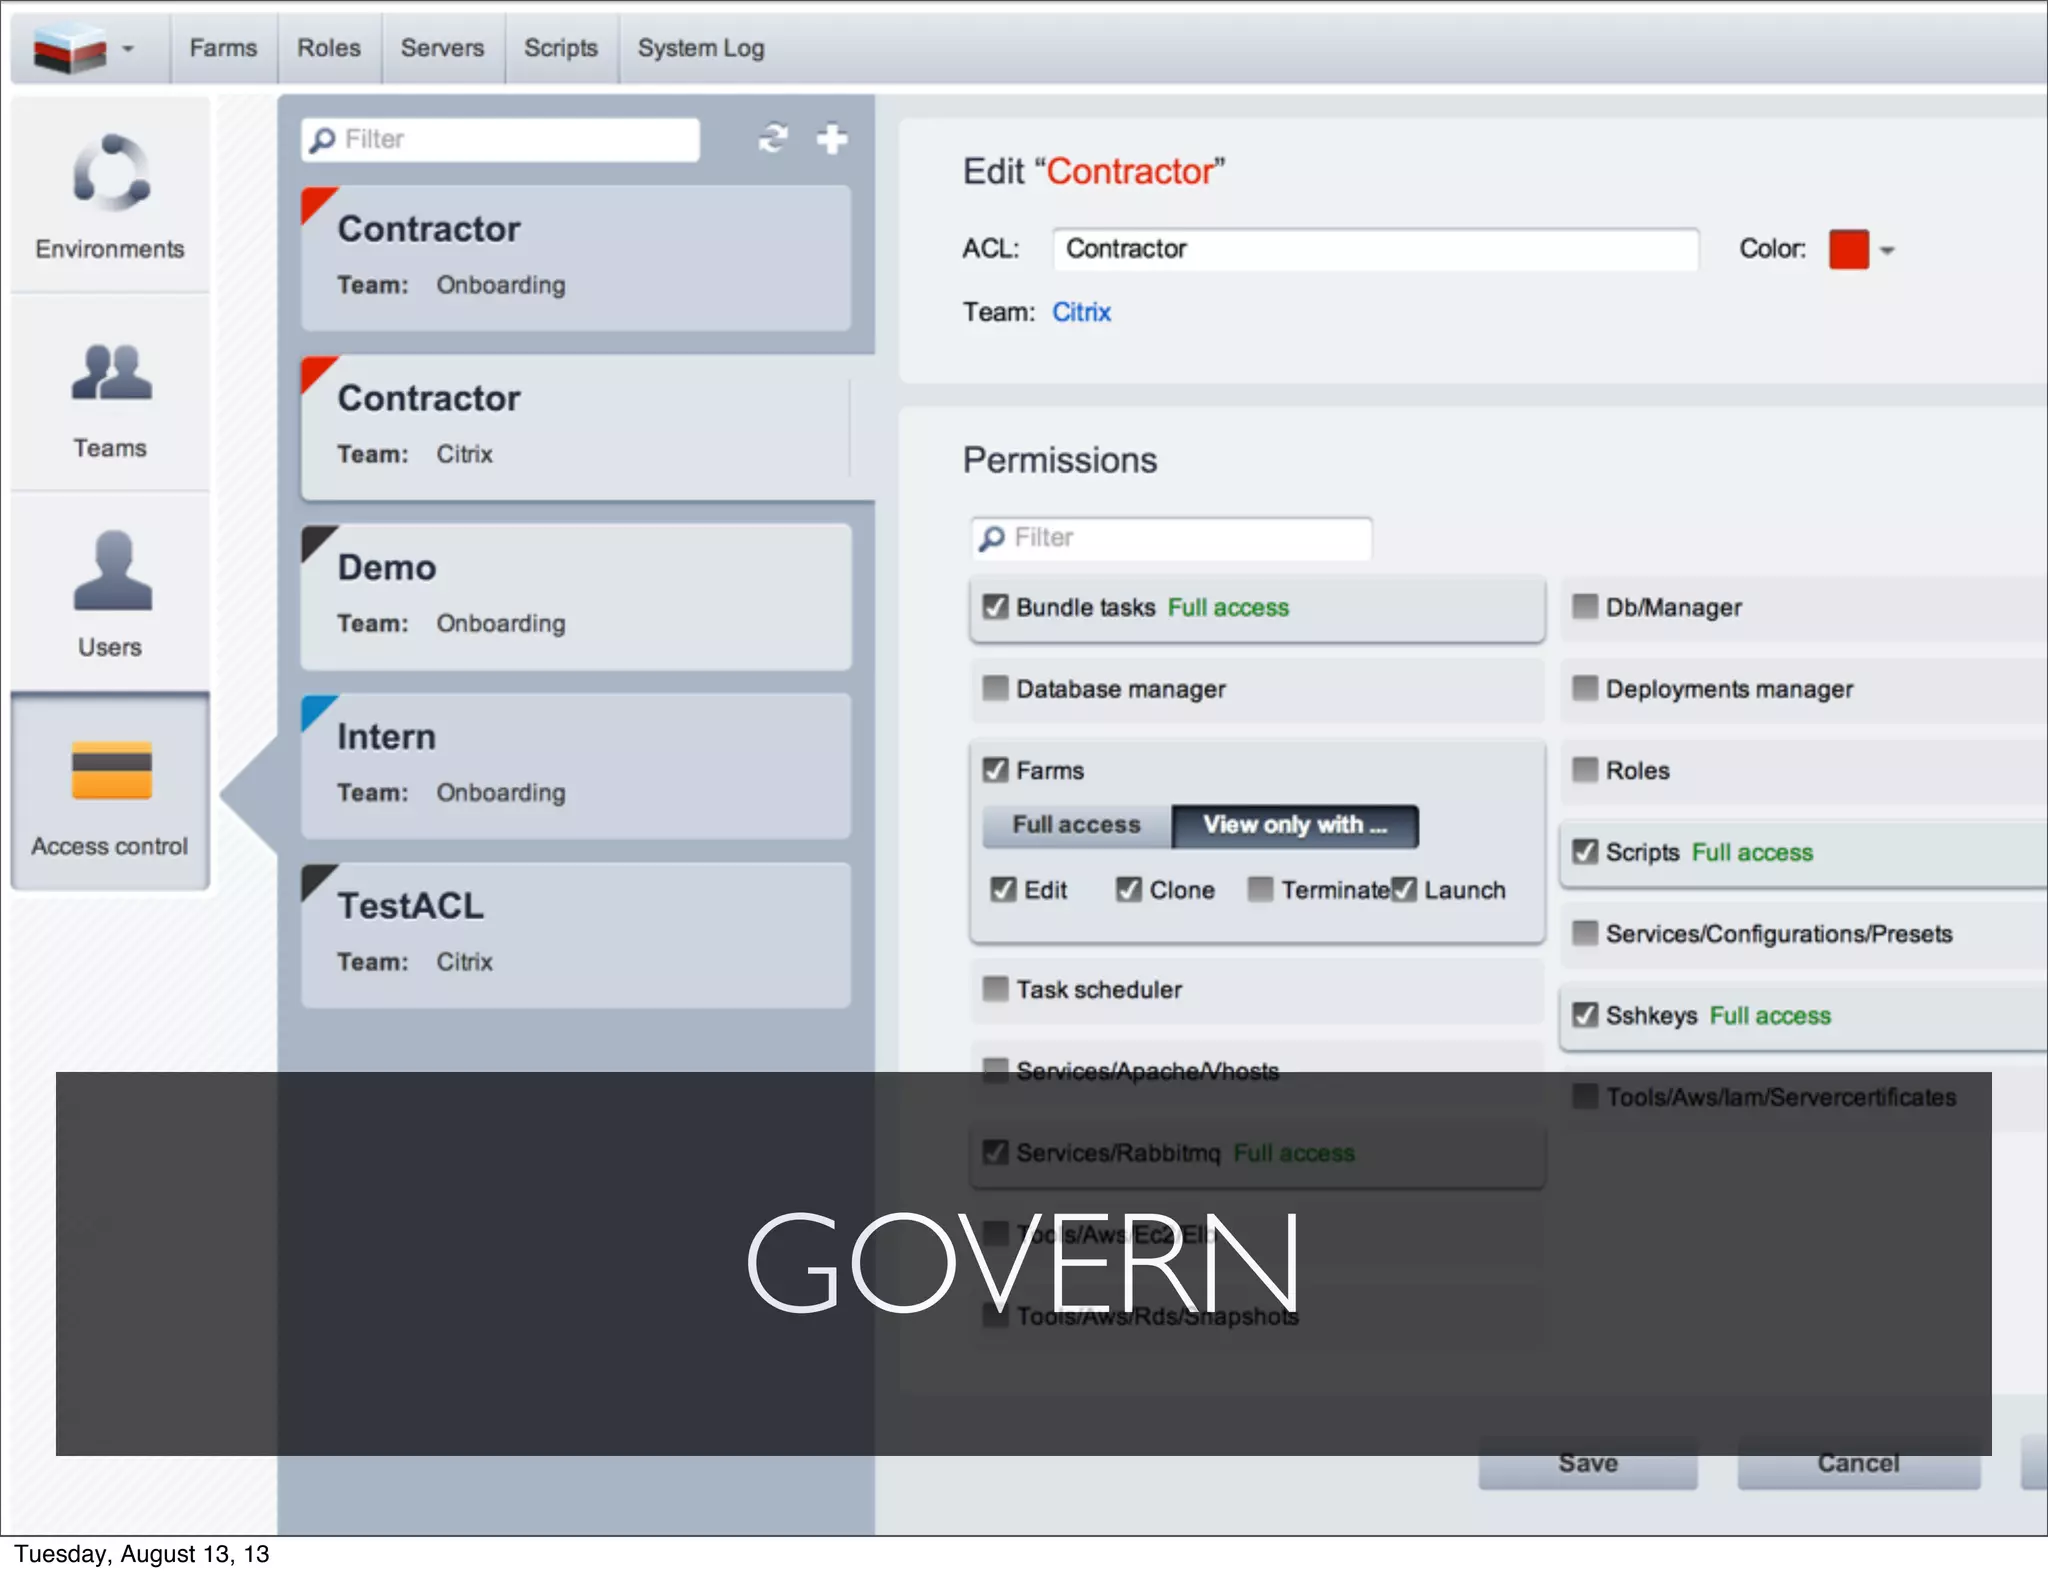Check Db/Manager permission
This screenshot has height=1576, width=2048.
[x=1585, y=606]
